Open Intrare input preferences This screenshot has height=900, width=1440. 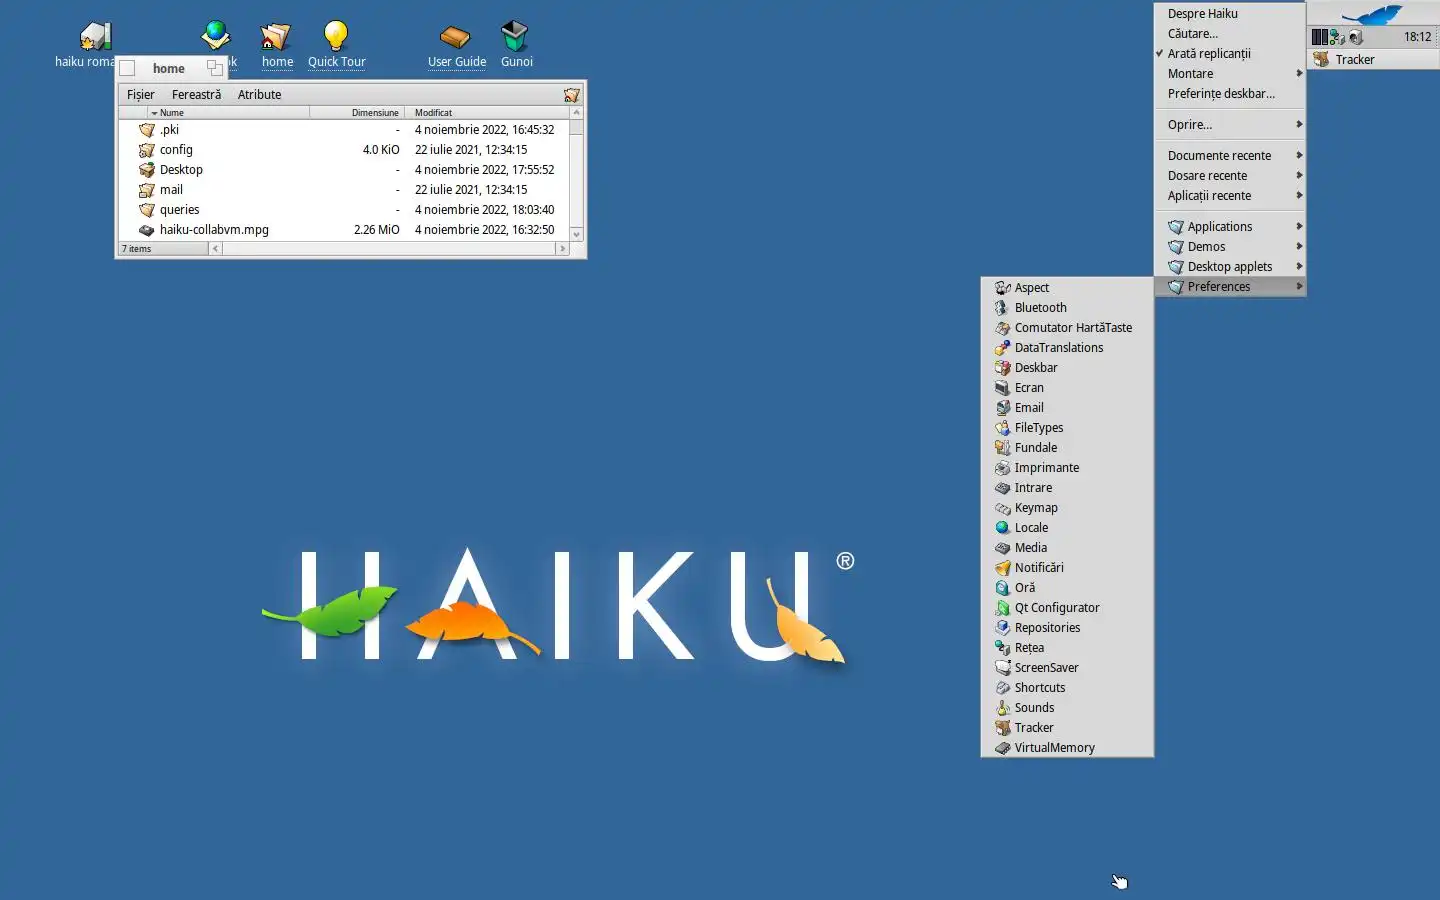(1067, 488)
